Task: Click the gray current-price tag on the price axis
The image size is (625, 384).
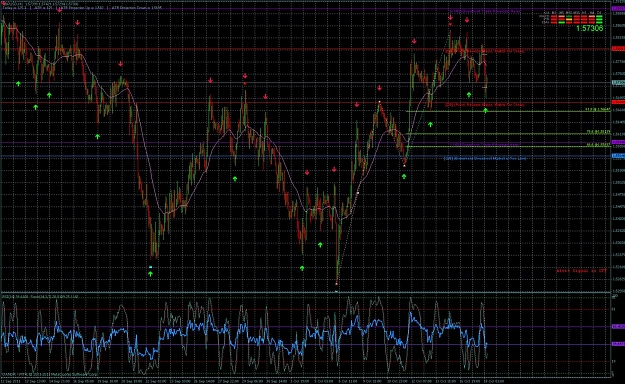Action: click(618, 83)
